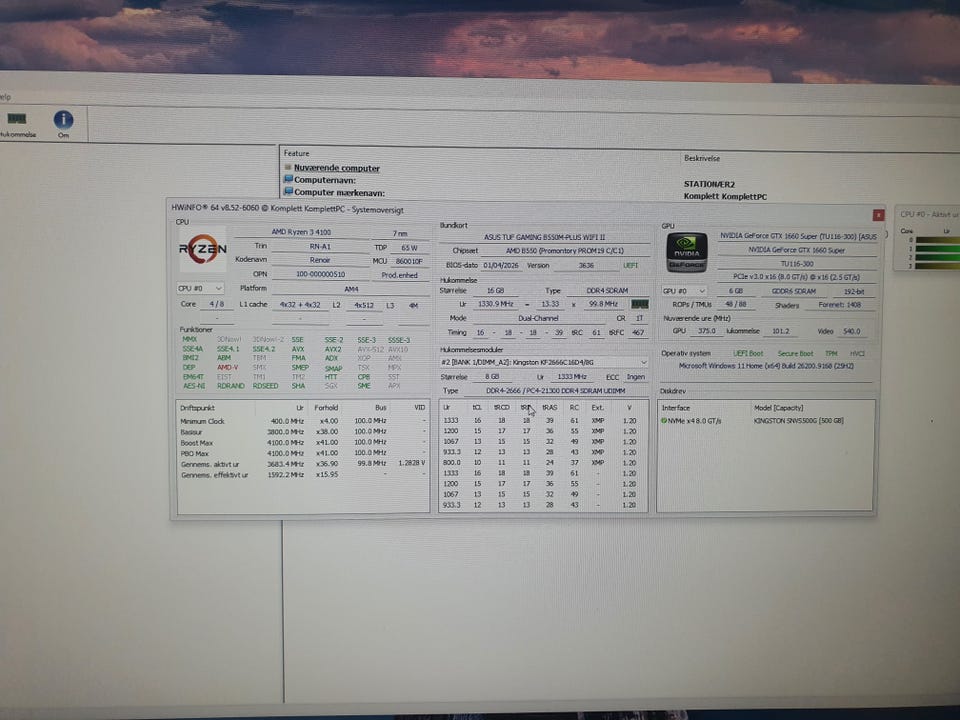The width and height of the screenshot is (960, 720).
Task: Click the Microsoft Windows 11 Home build text
Action: 766,366
